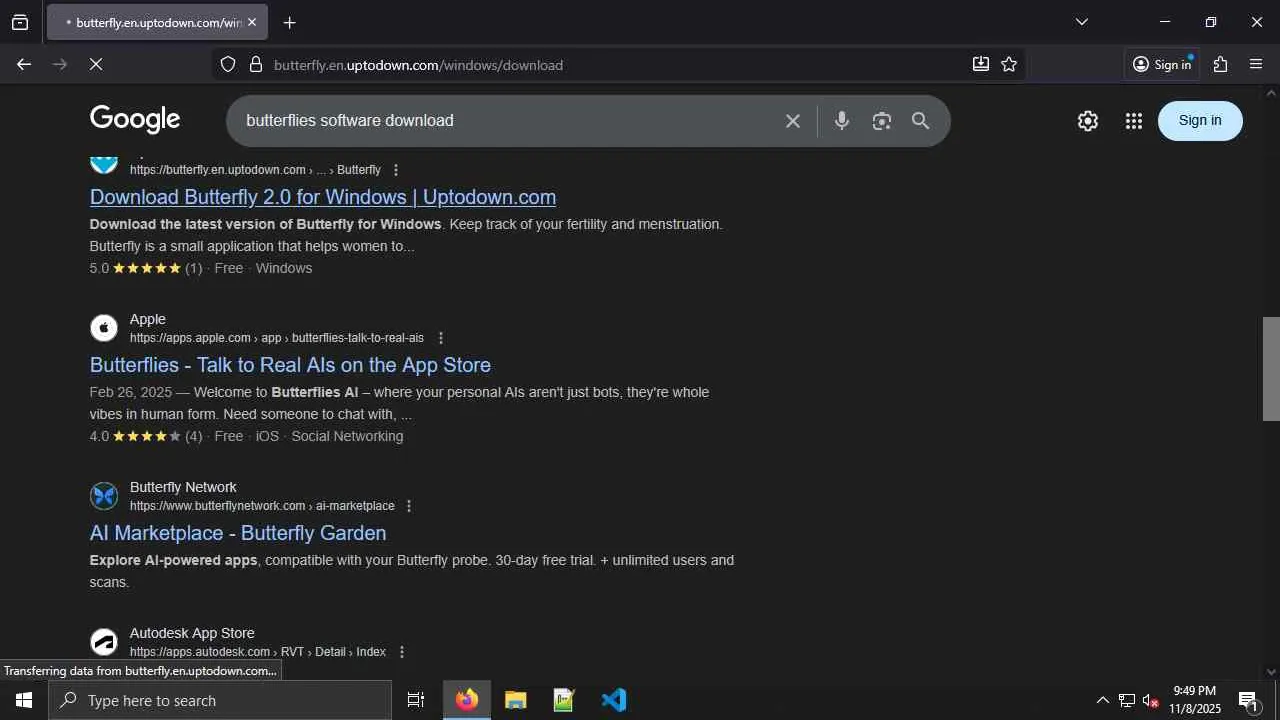1280x720 pixels.
Task: Show hidden system tray icons
Action: [1102, 700]
